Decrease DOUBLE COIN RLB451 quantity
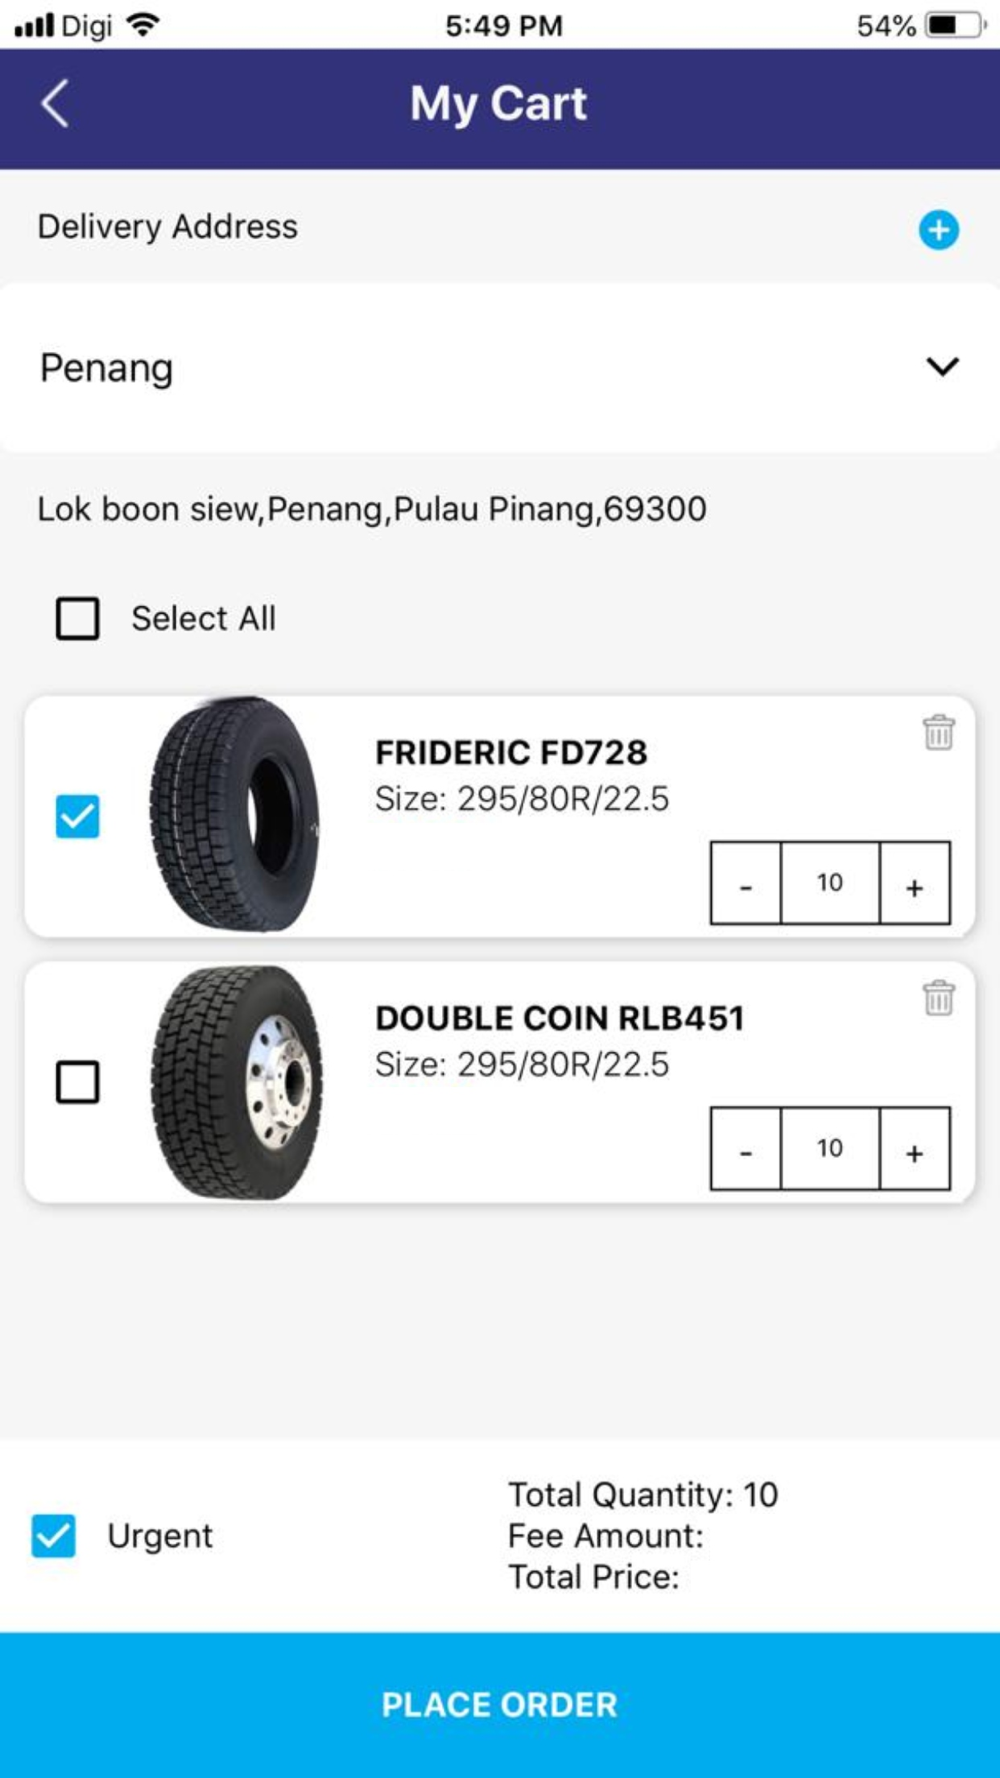 745,1149
